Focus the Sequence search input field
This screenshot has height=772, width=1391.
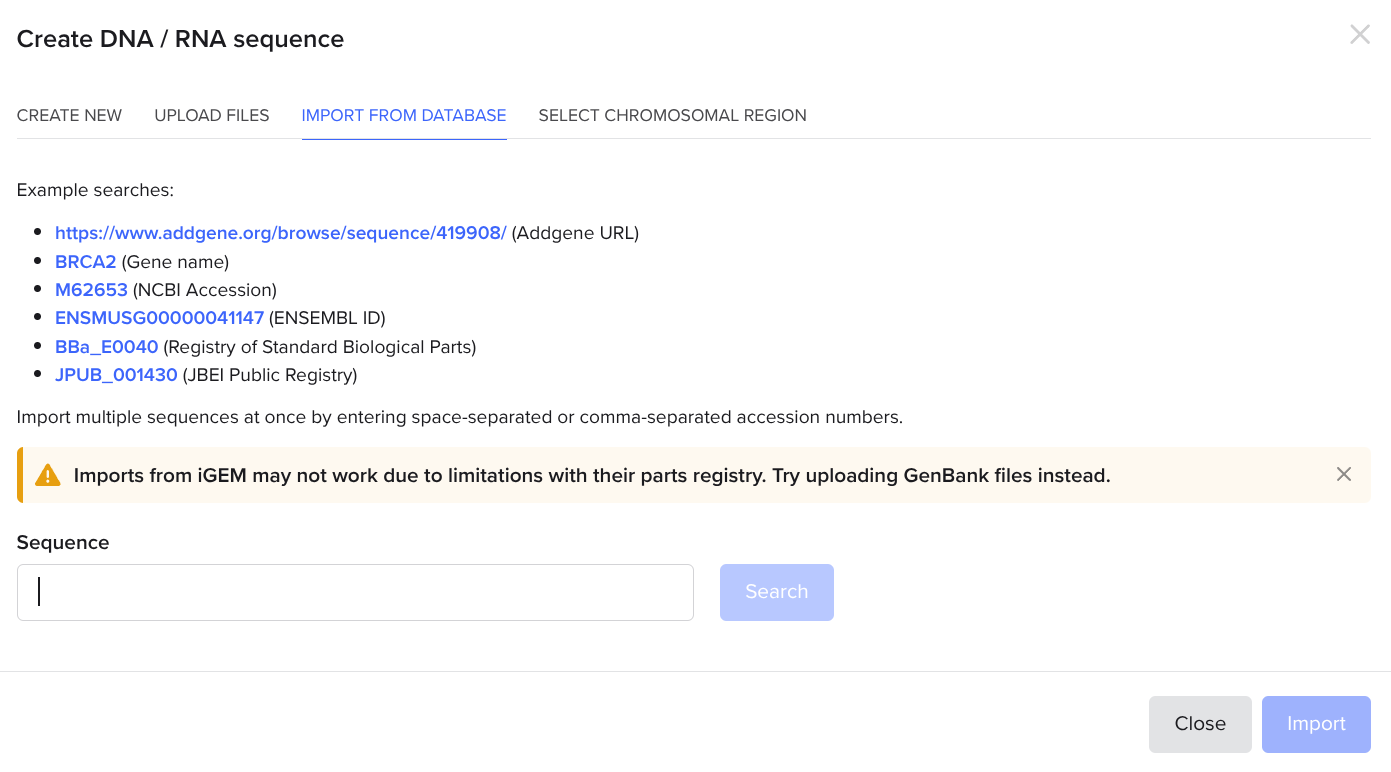coord(355,592)
